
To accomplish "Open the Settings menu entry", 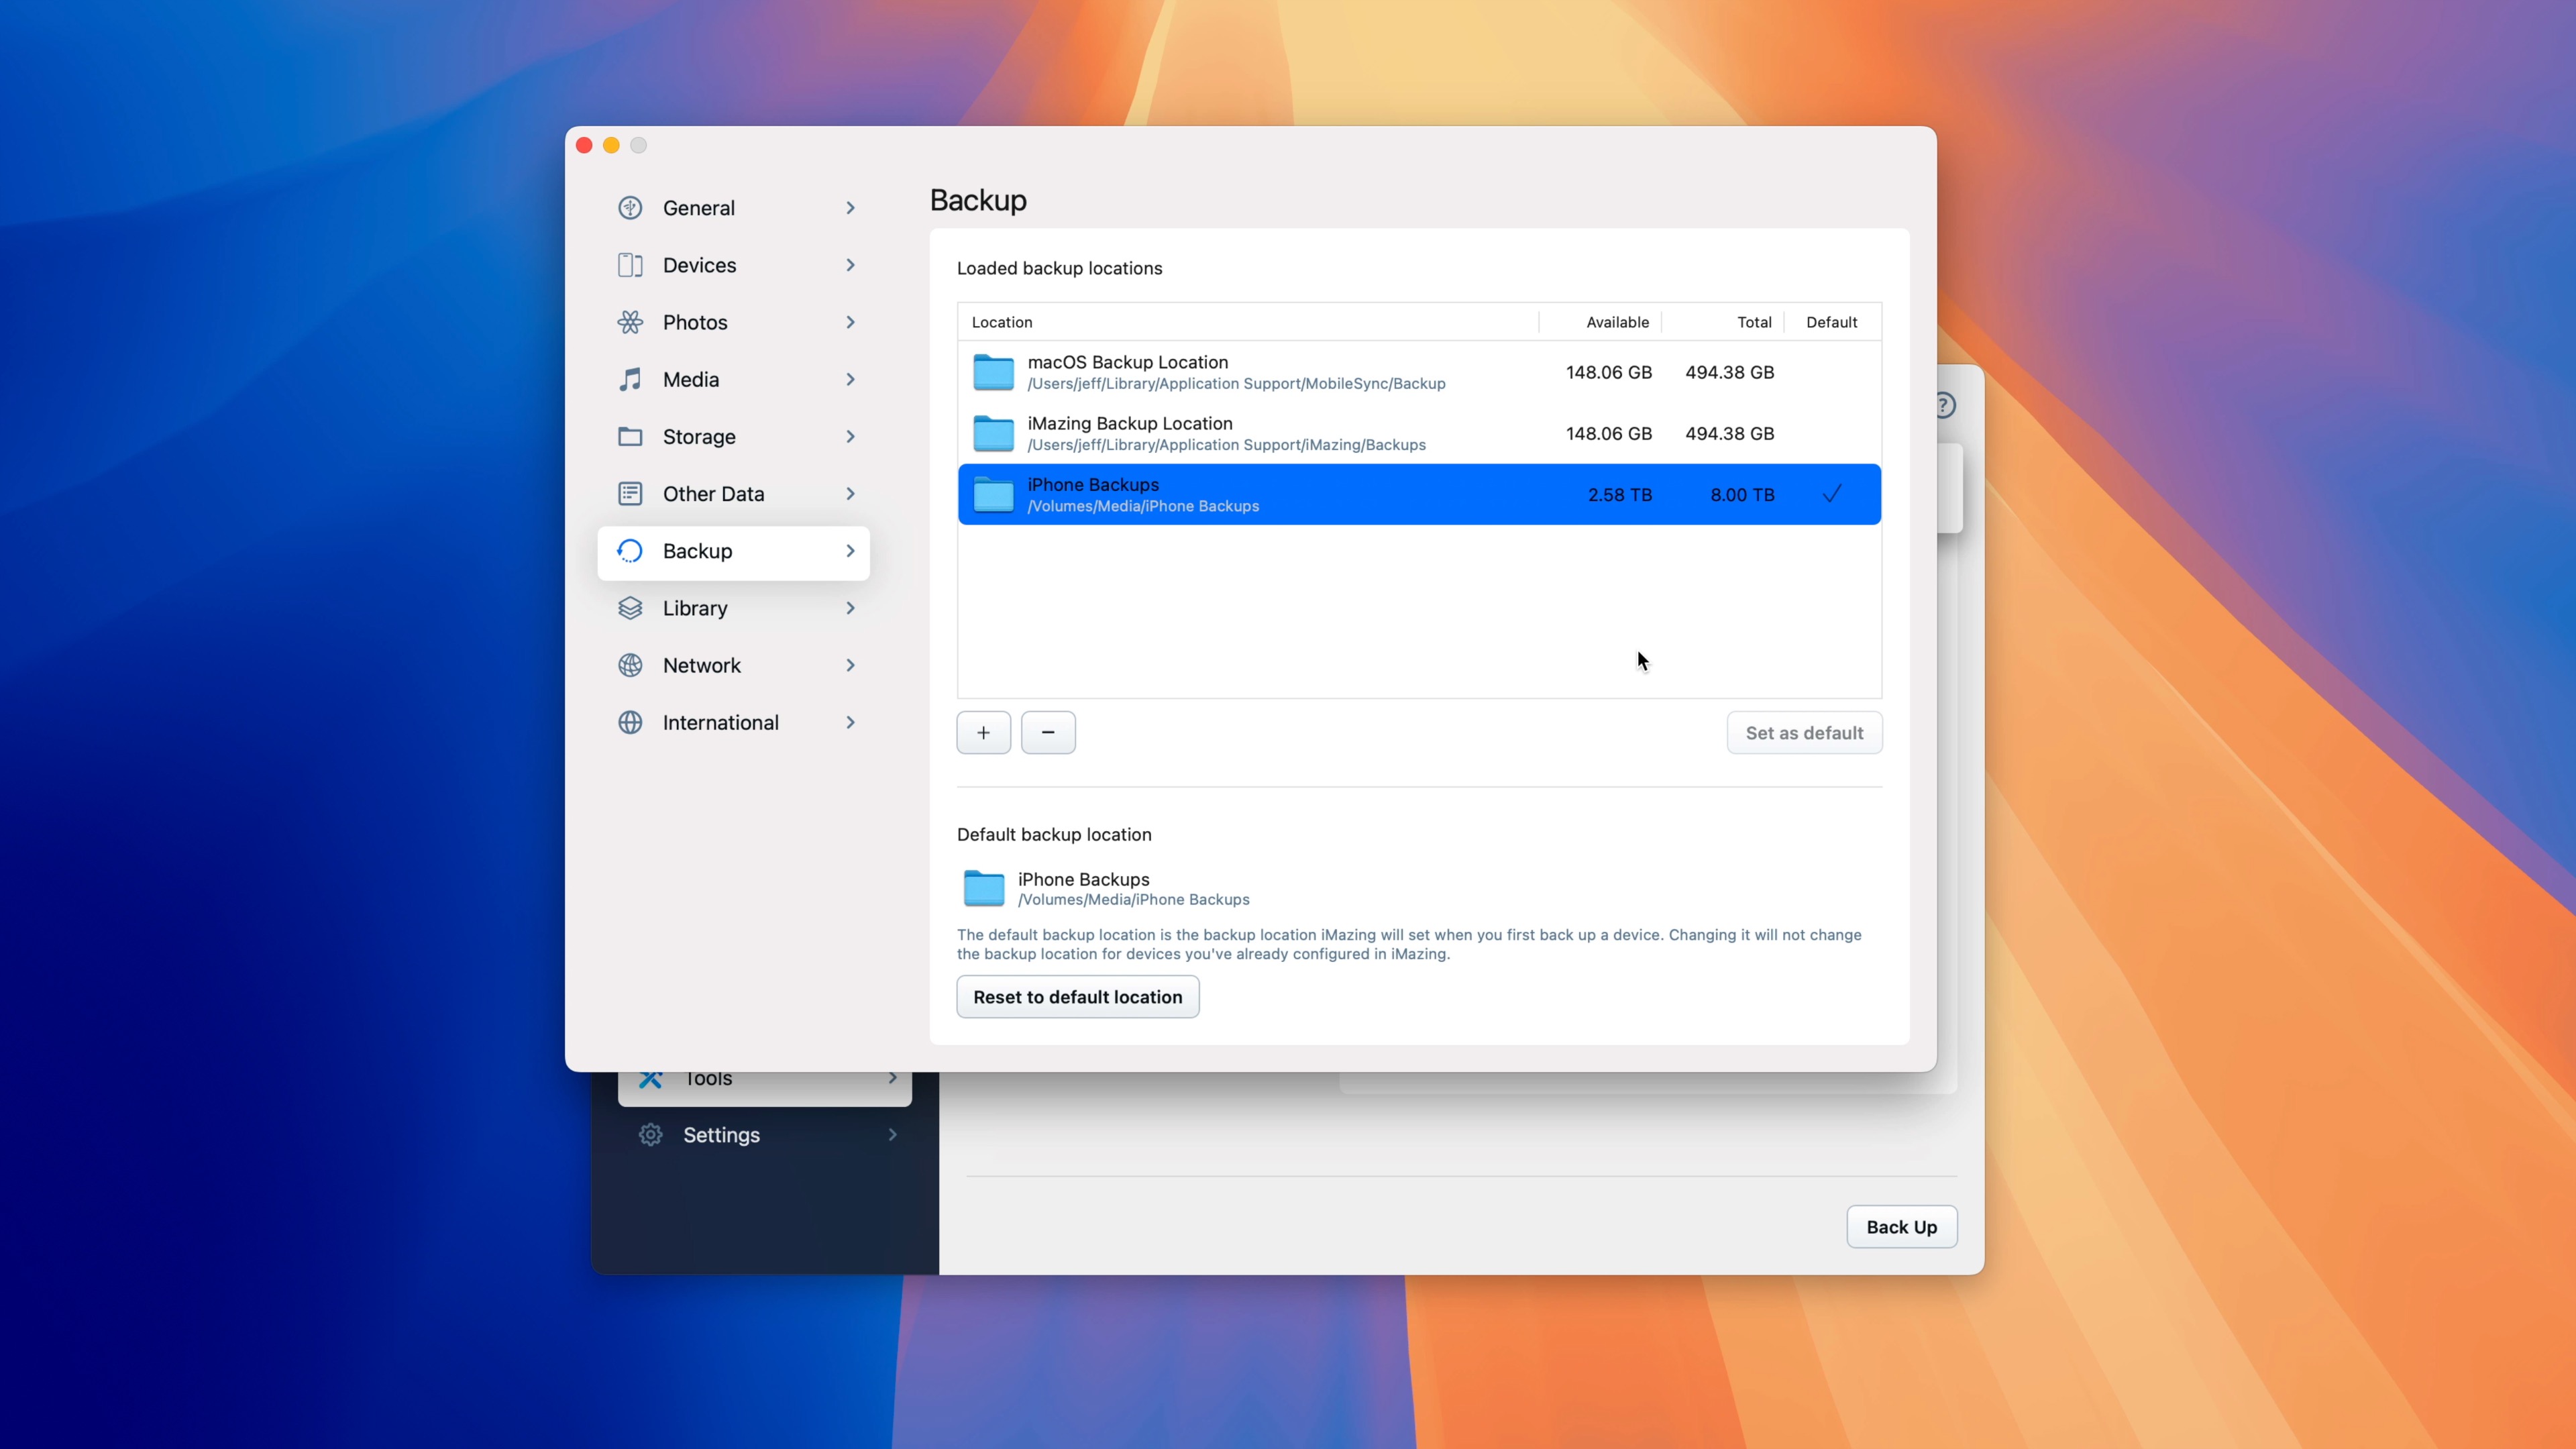I will click(x=721, y=1135).
